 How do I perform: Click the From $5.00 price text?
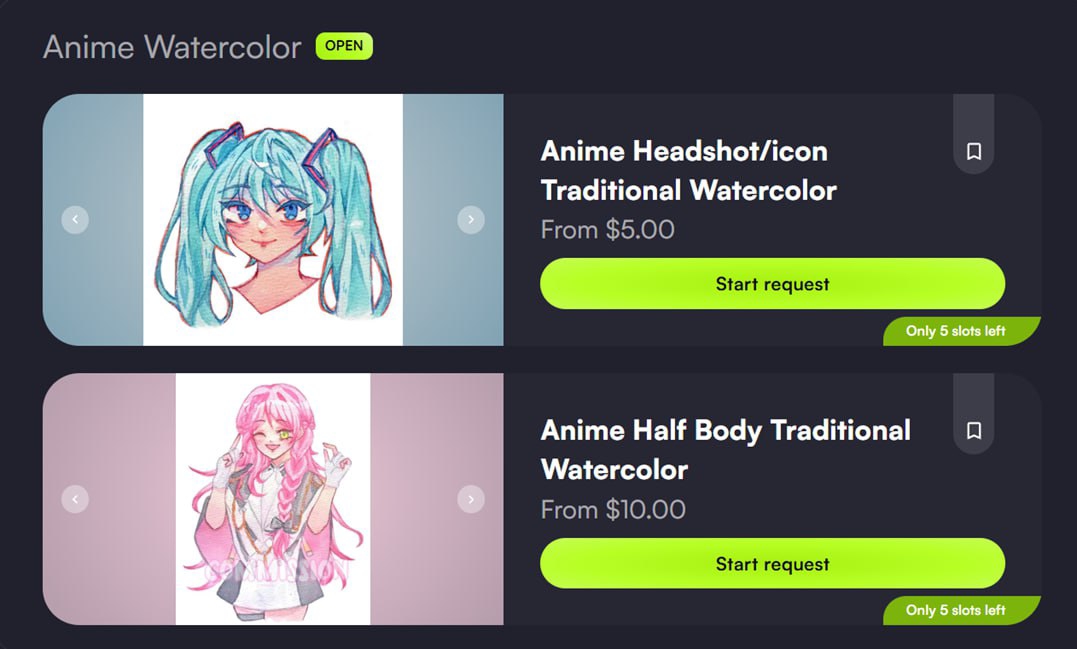pyautogui.click(x=607, y=229)
